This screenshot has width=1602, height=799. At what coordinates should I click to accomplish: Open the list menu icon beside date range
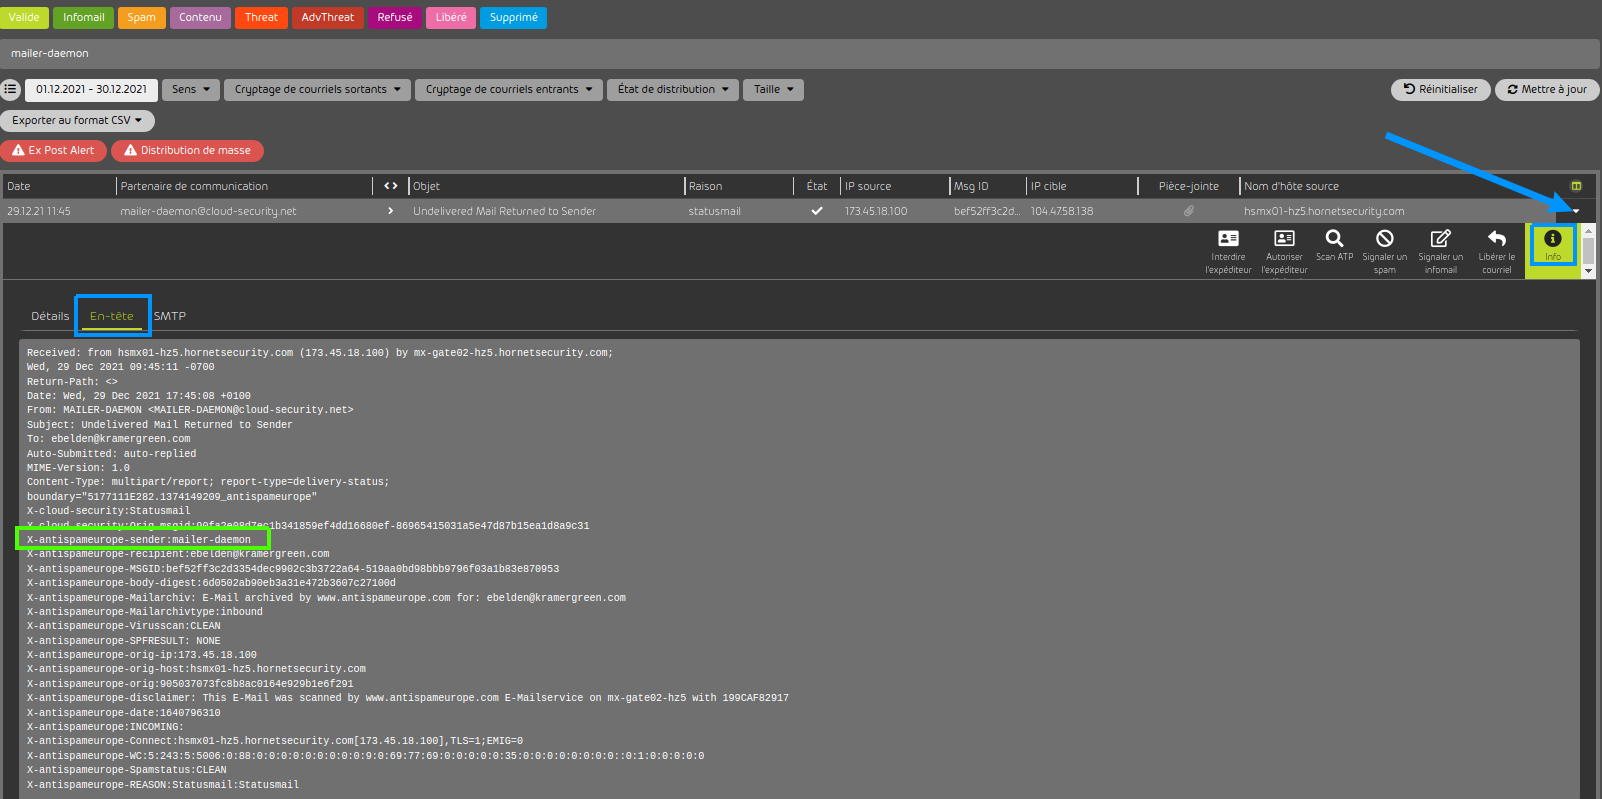pos(10,90)
